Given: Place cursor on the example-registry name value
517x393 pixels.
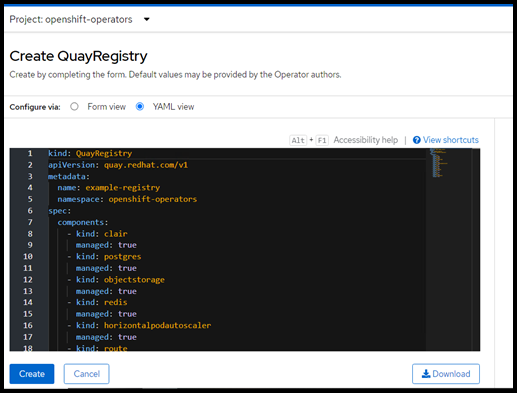Looking at the screenshot, I should click(123, 188).
